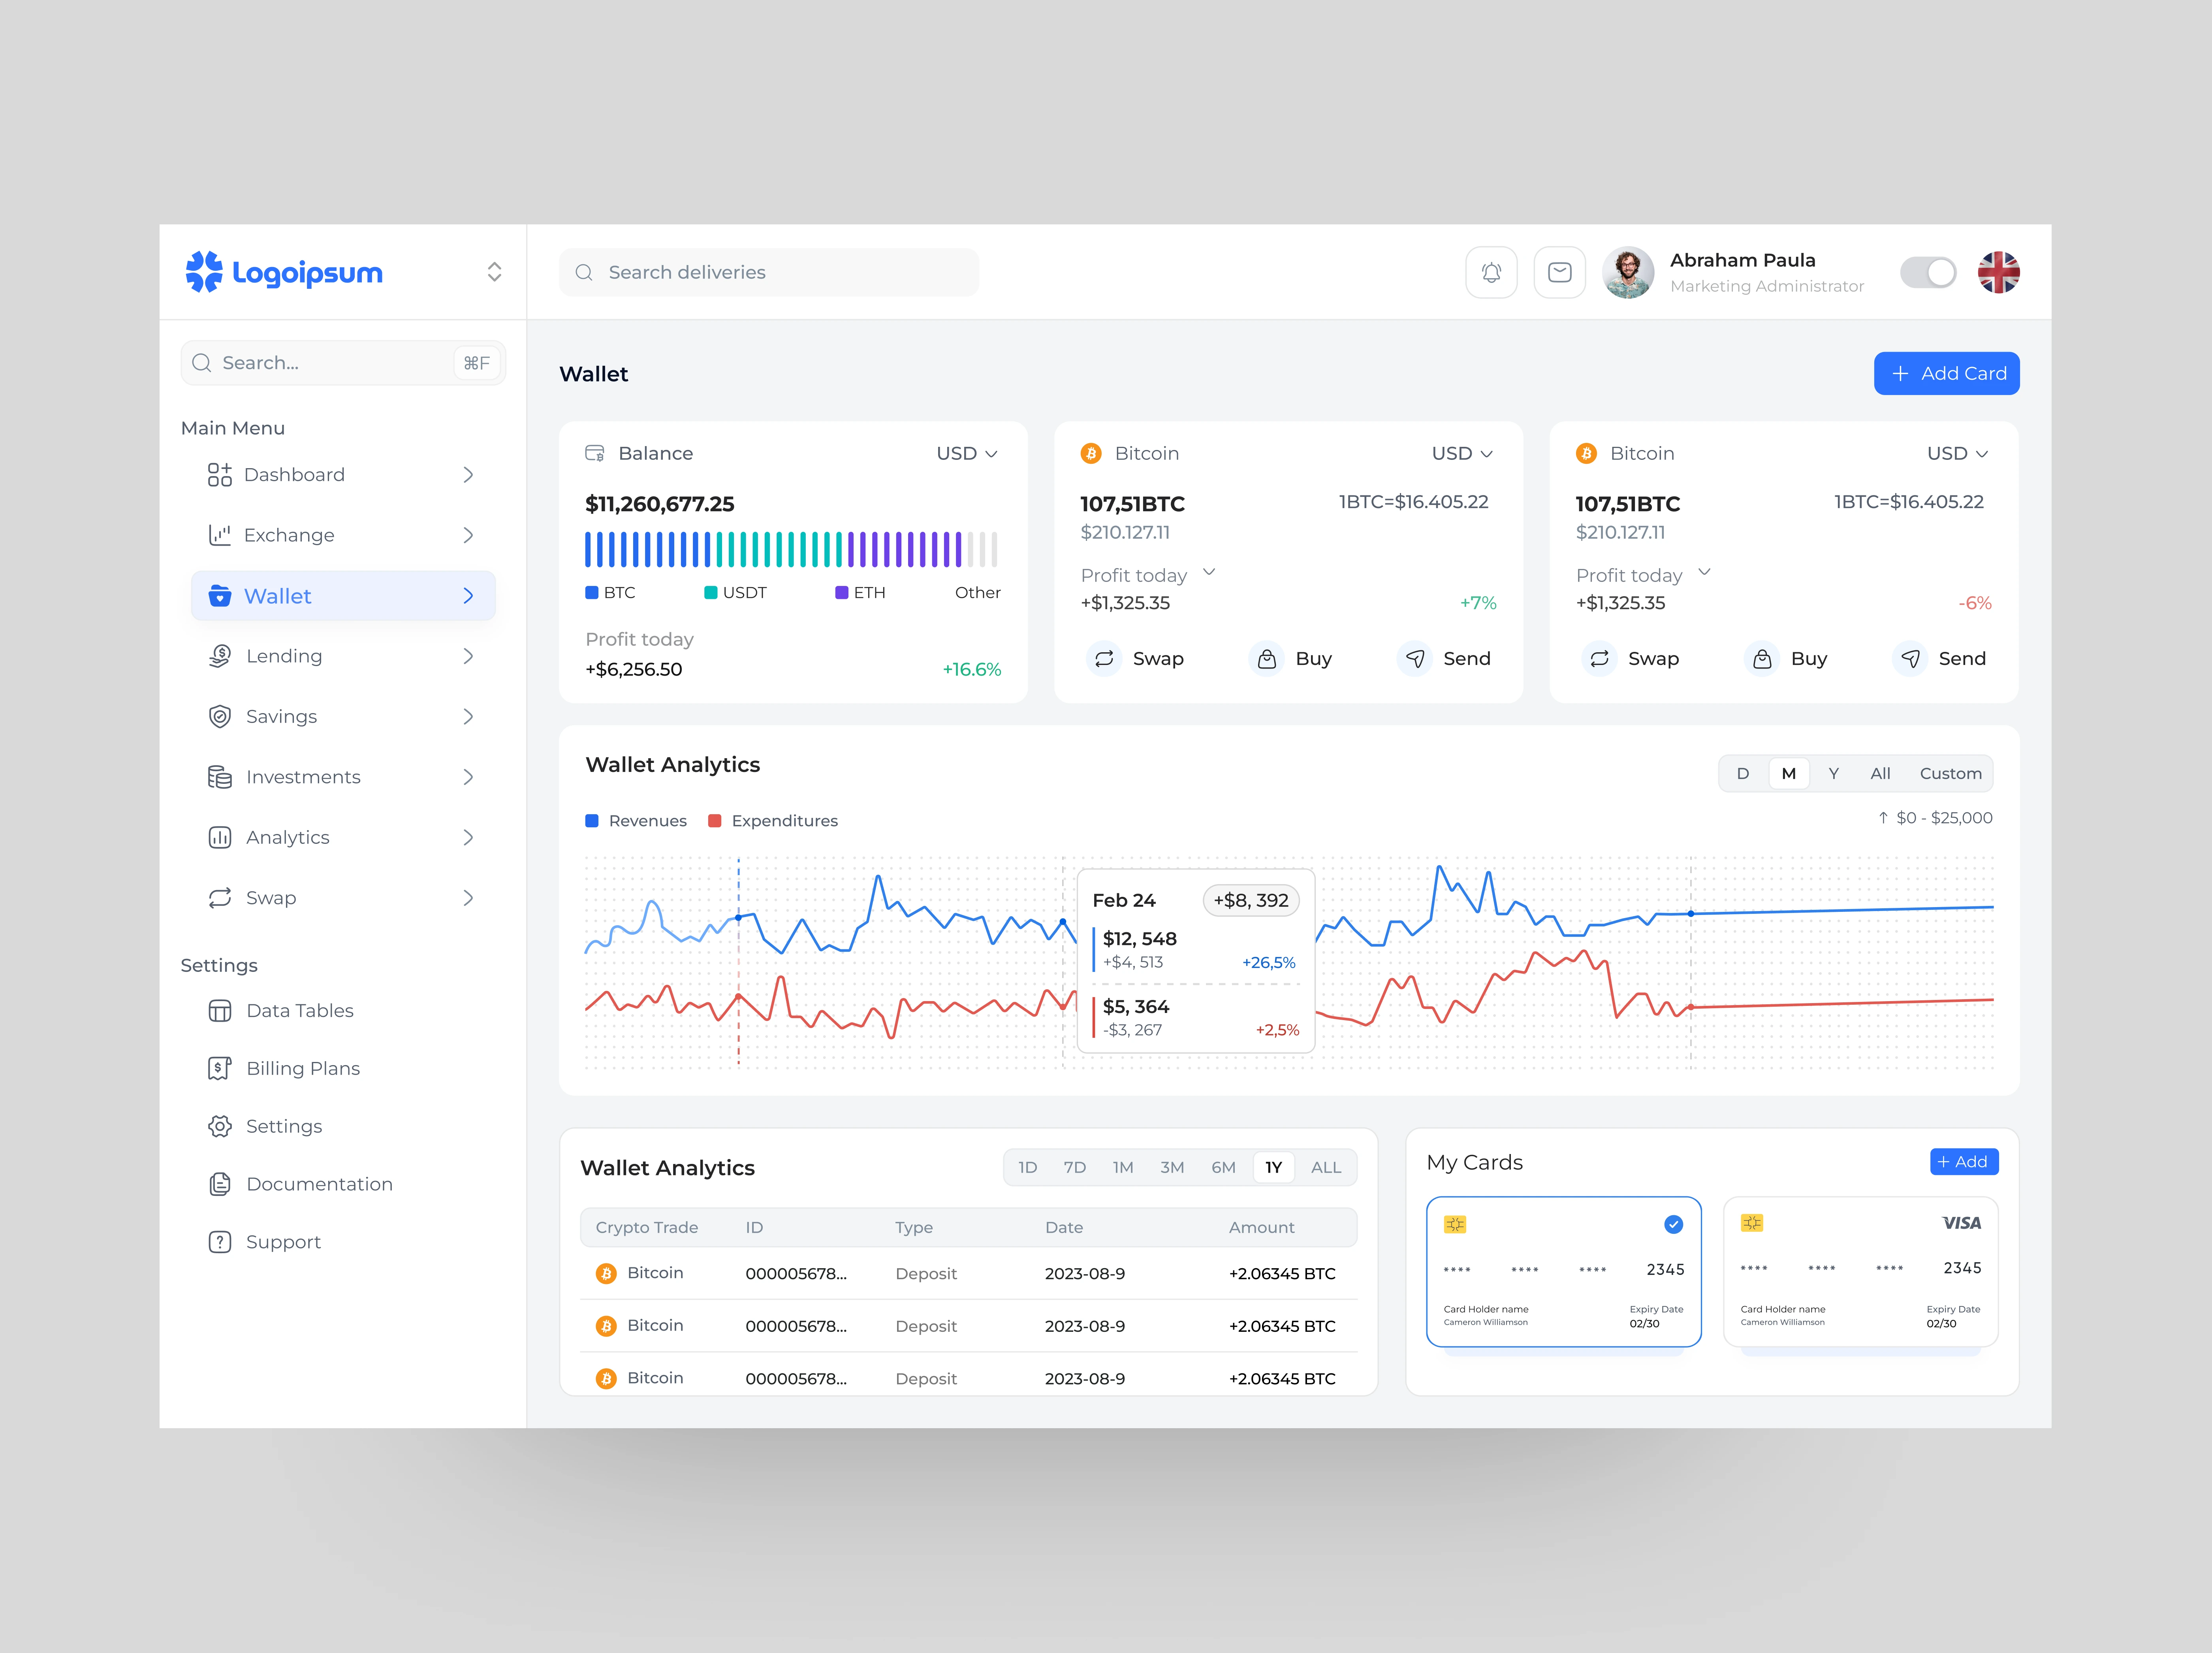Open USD dropdown on +7% Bitcoin card
This screenshot has width=2212, height=1653.
click(x=1462, y=453)
